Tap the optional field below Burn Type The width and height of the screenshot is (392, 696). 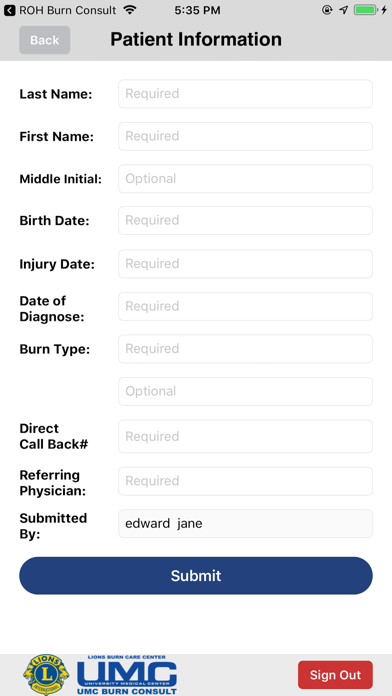(245, 392)
